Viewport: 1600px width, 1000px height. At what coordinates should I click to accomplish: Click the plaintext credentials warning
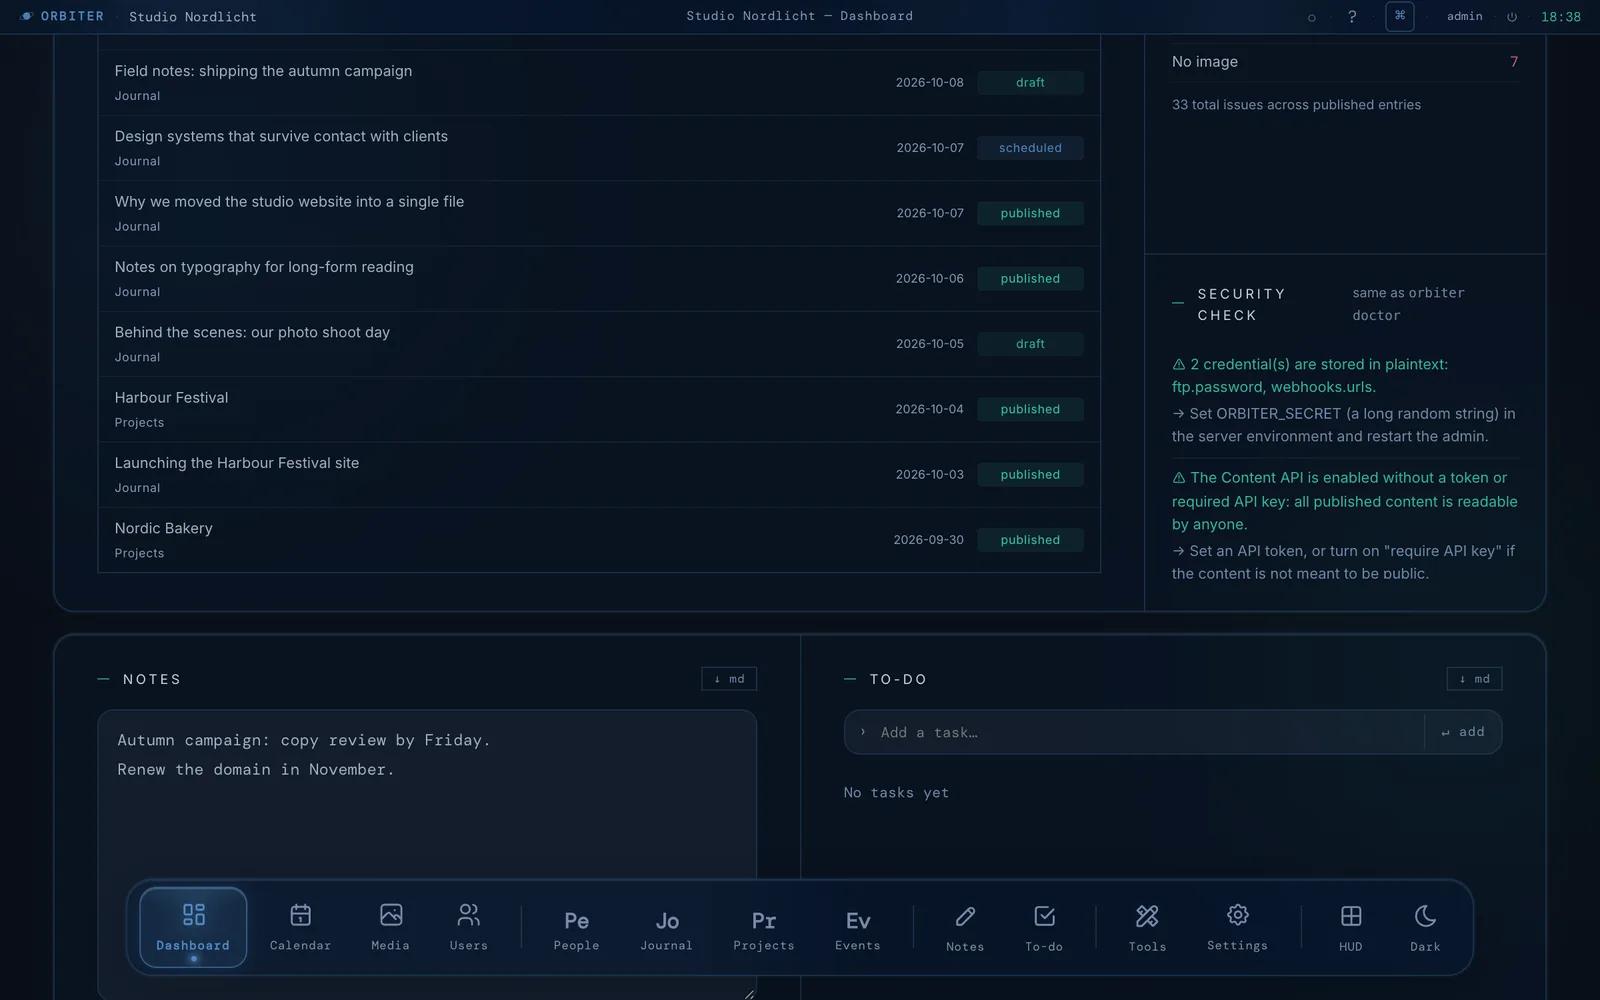point(1310,376)
